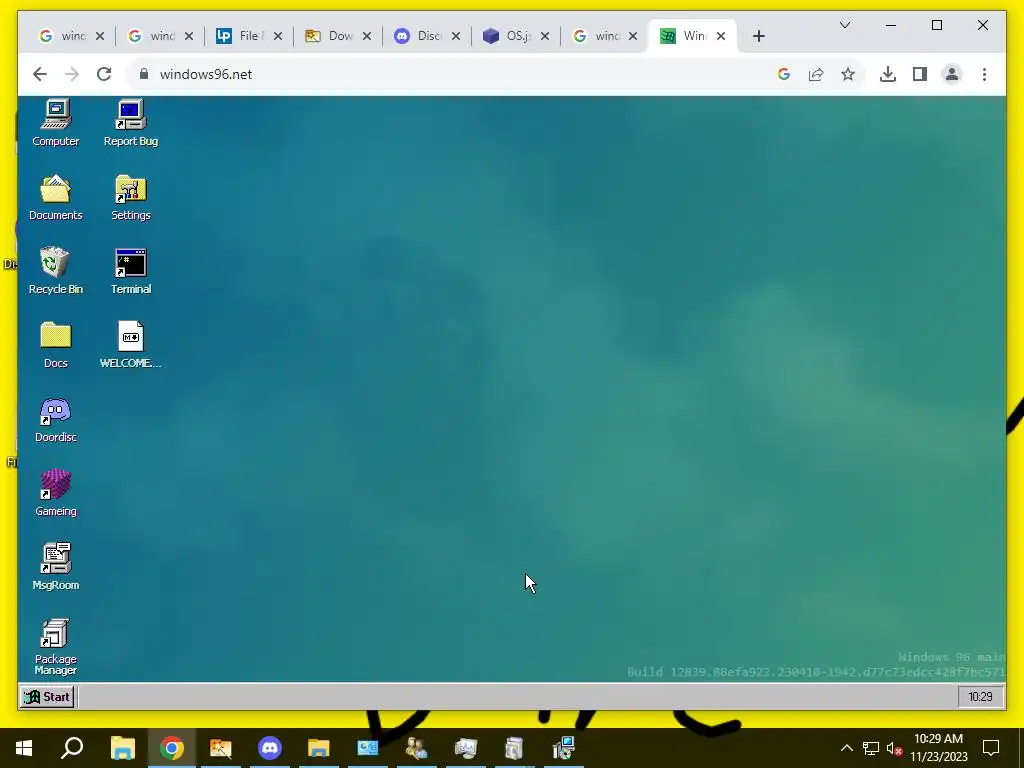Open Windows notification center
The width and height of the screenshot is (1024, 768).
click(991, 748)
